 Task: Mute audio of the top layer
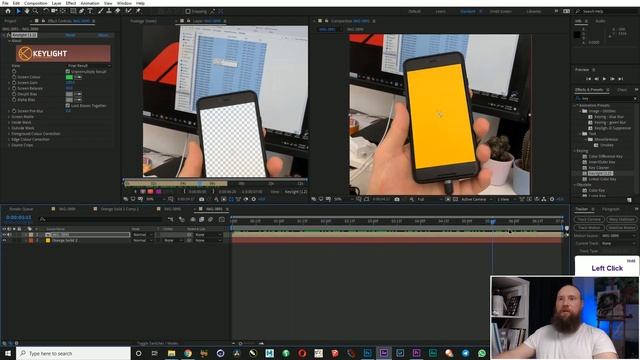pyautogui.click(x=9, y=235)
